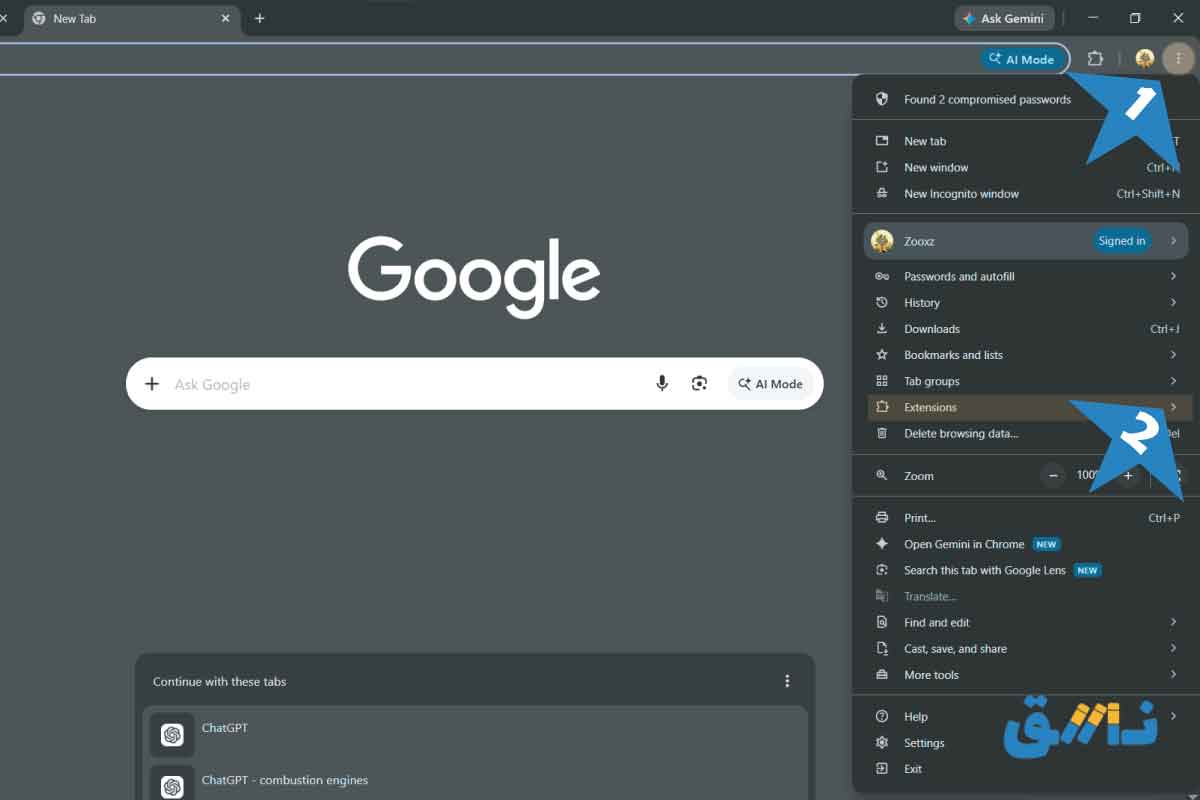Open the ChatGPT tab suggestion
The width and height of the screenshot is (1200, 800).
point(475,735)
